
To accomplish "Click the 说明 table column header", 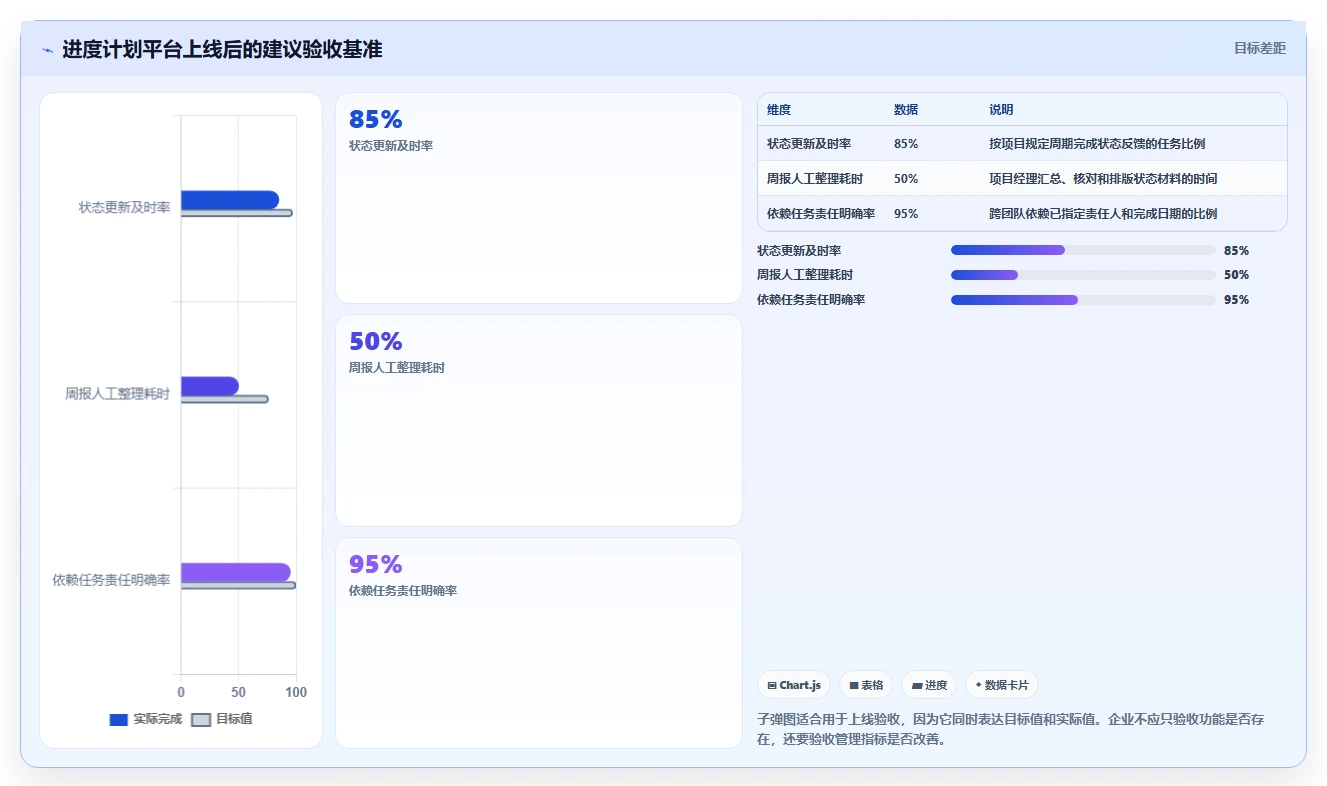I will [1001, 110].
